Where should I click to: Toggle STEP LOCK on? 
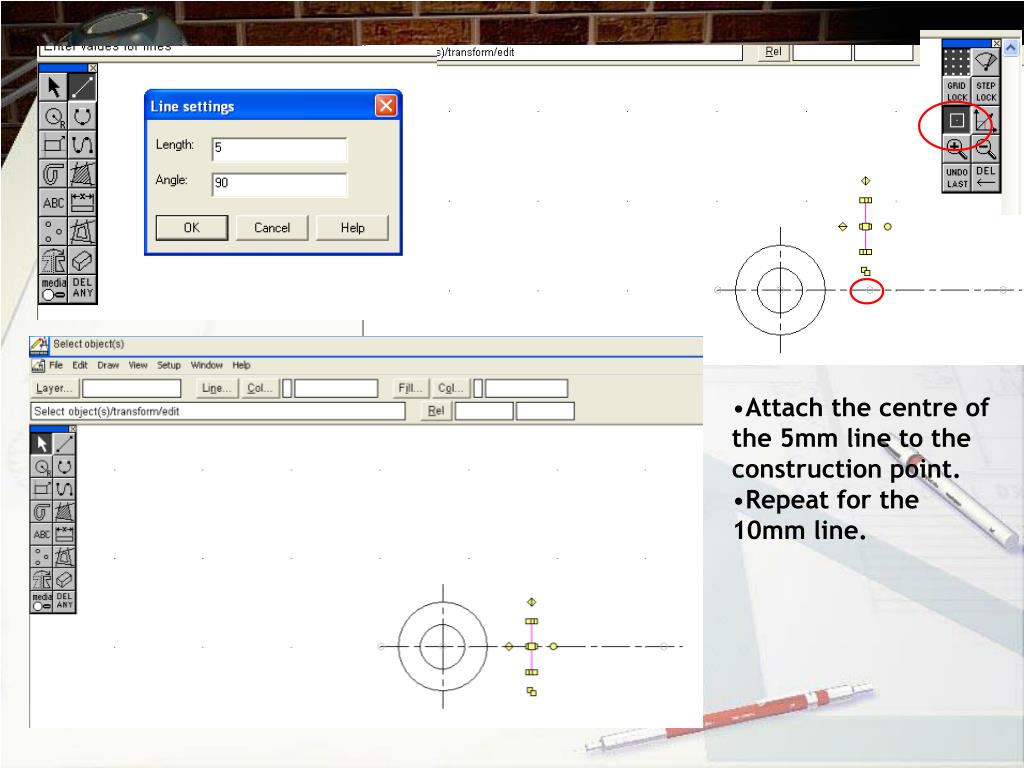click(985, 91)
